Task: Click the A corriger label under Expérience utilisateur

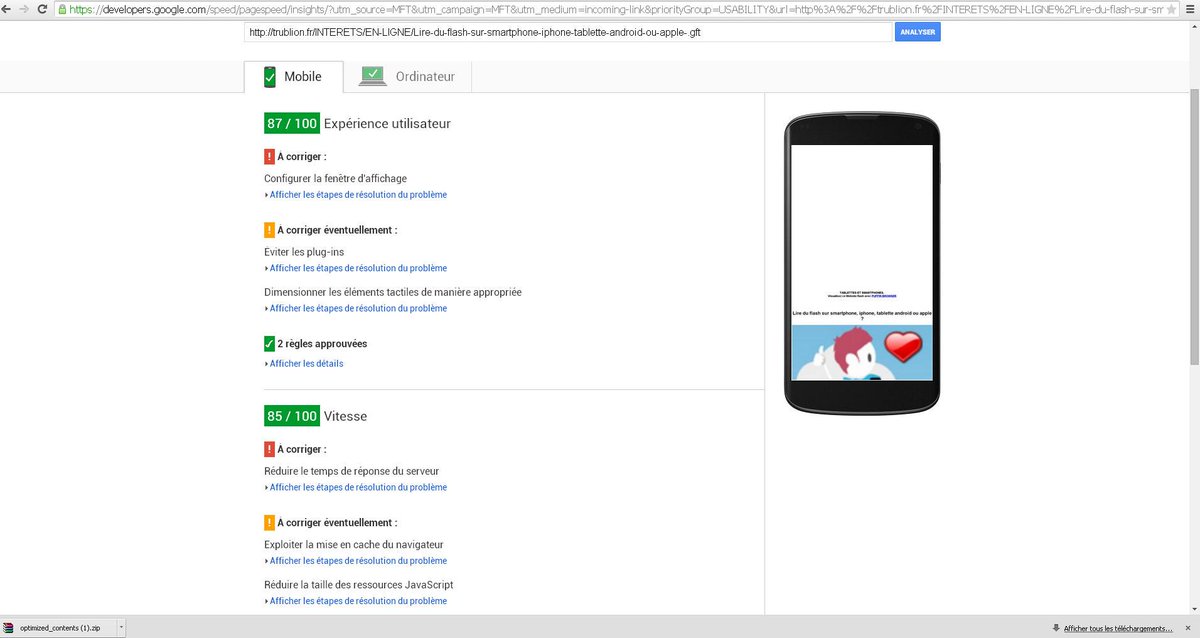Action: [x=302, y=157]
